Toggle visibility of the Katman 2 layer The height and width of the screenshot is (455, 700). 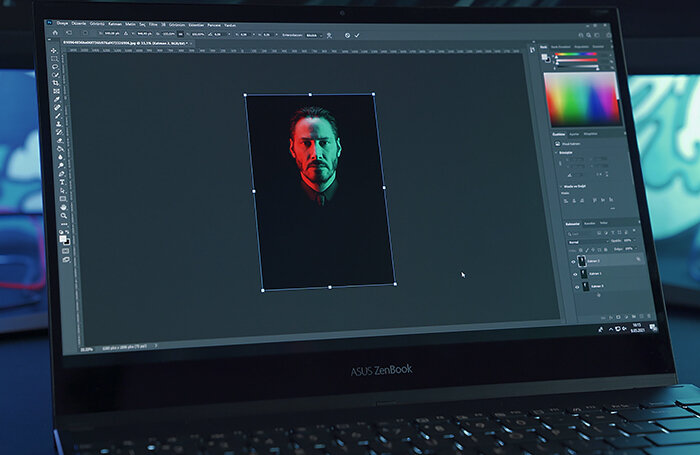click(x=573, y=262)
